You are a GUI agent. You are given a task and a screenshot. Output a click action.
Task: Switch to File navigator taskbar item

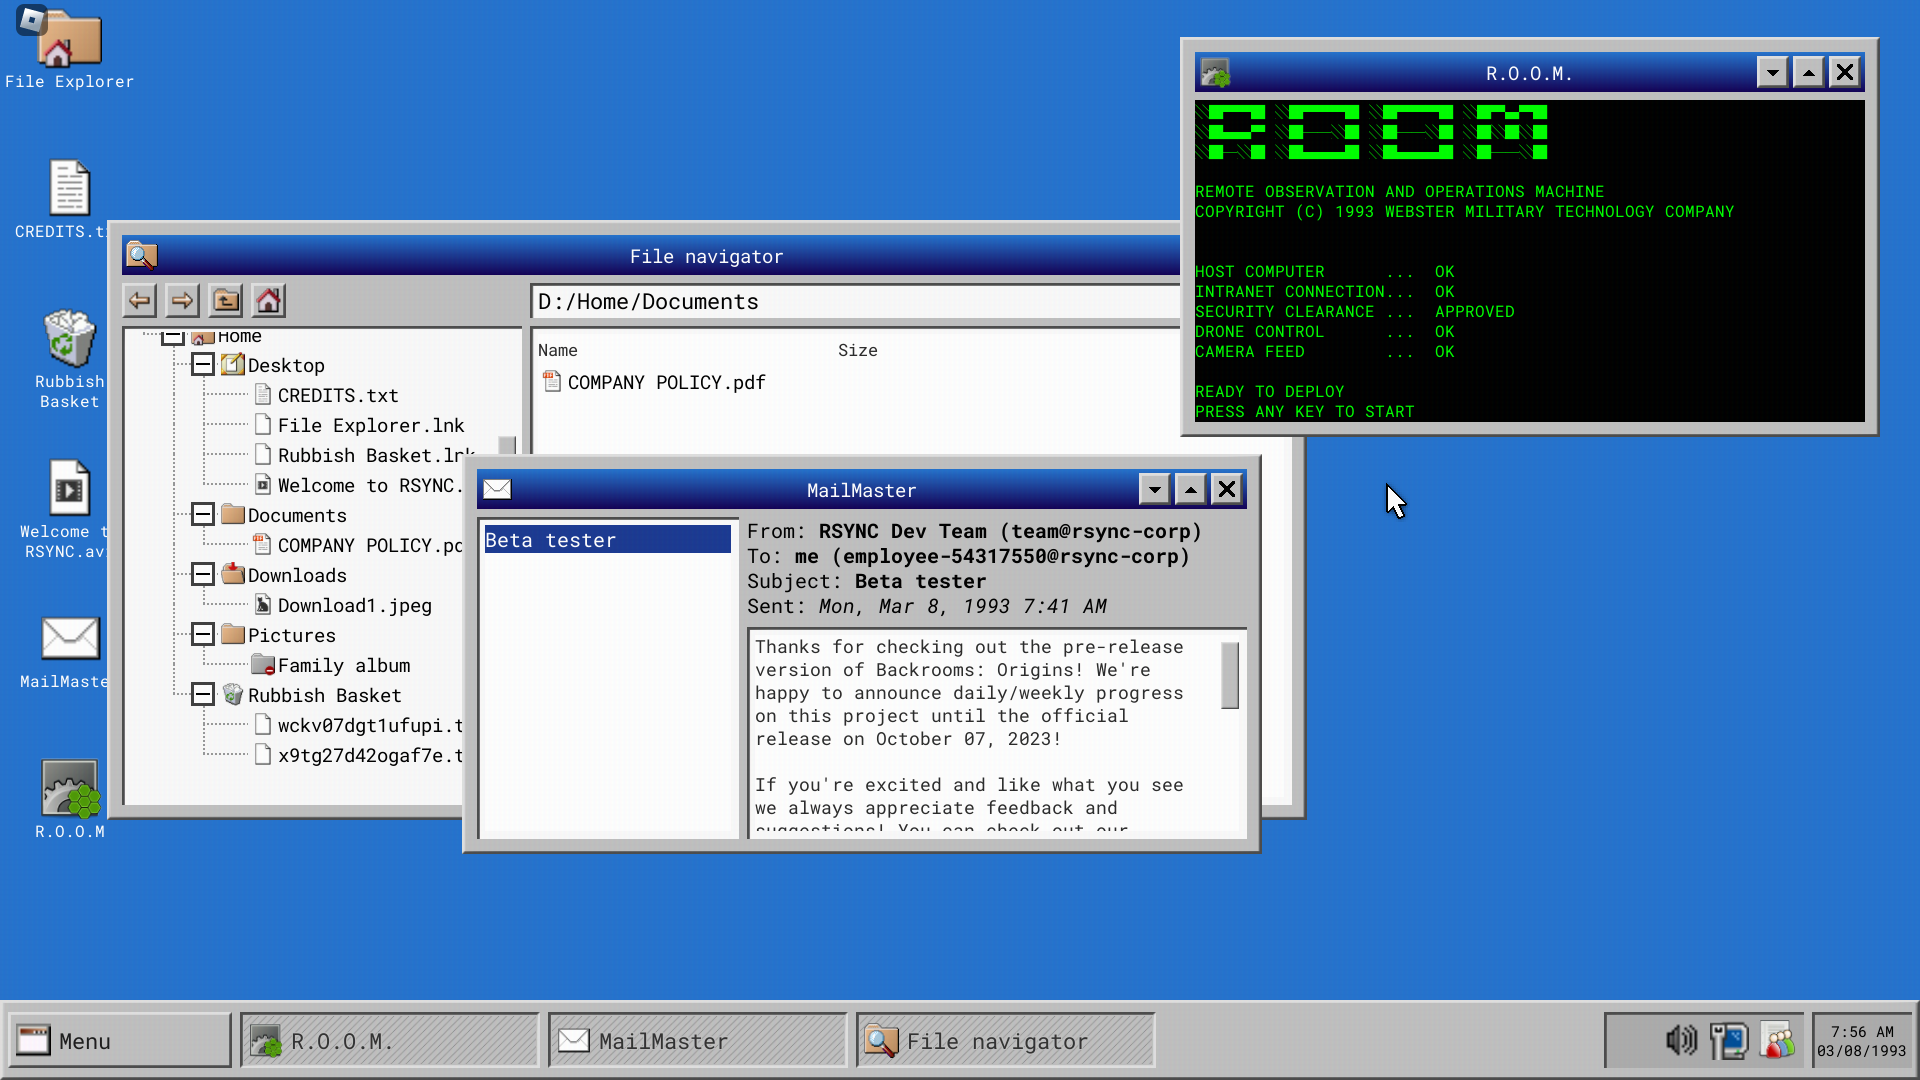pos(1005,1041)
